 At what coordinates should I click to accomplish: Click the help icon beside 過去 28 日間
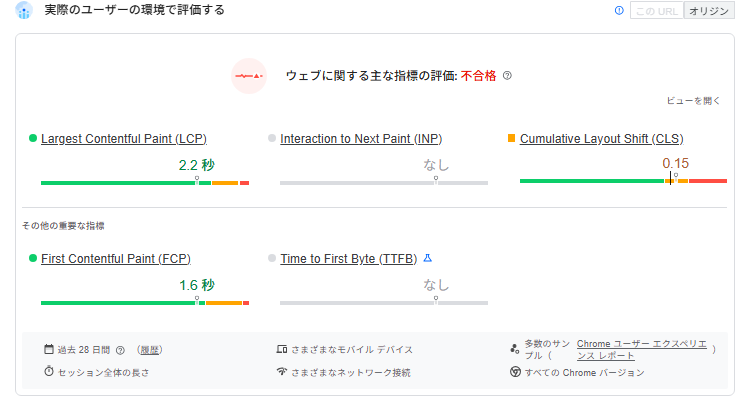(x=121, y=350)
